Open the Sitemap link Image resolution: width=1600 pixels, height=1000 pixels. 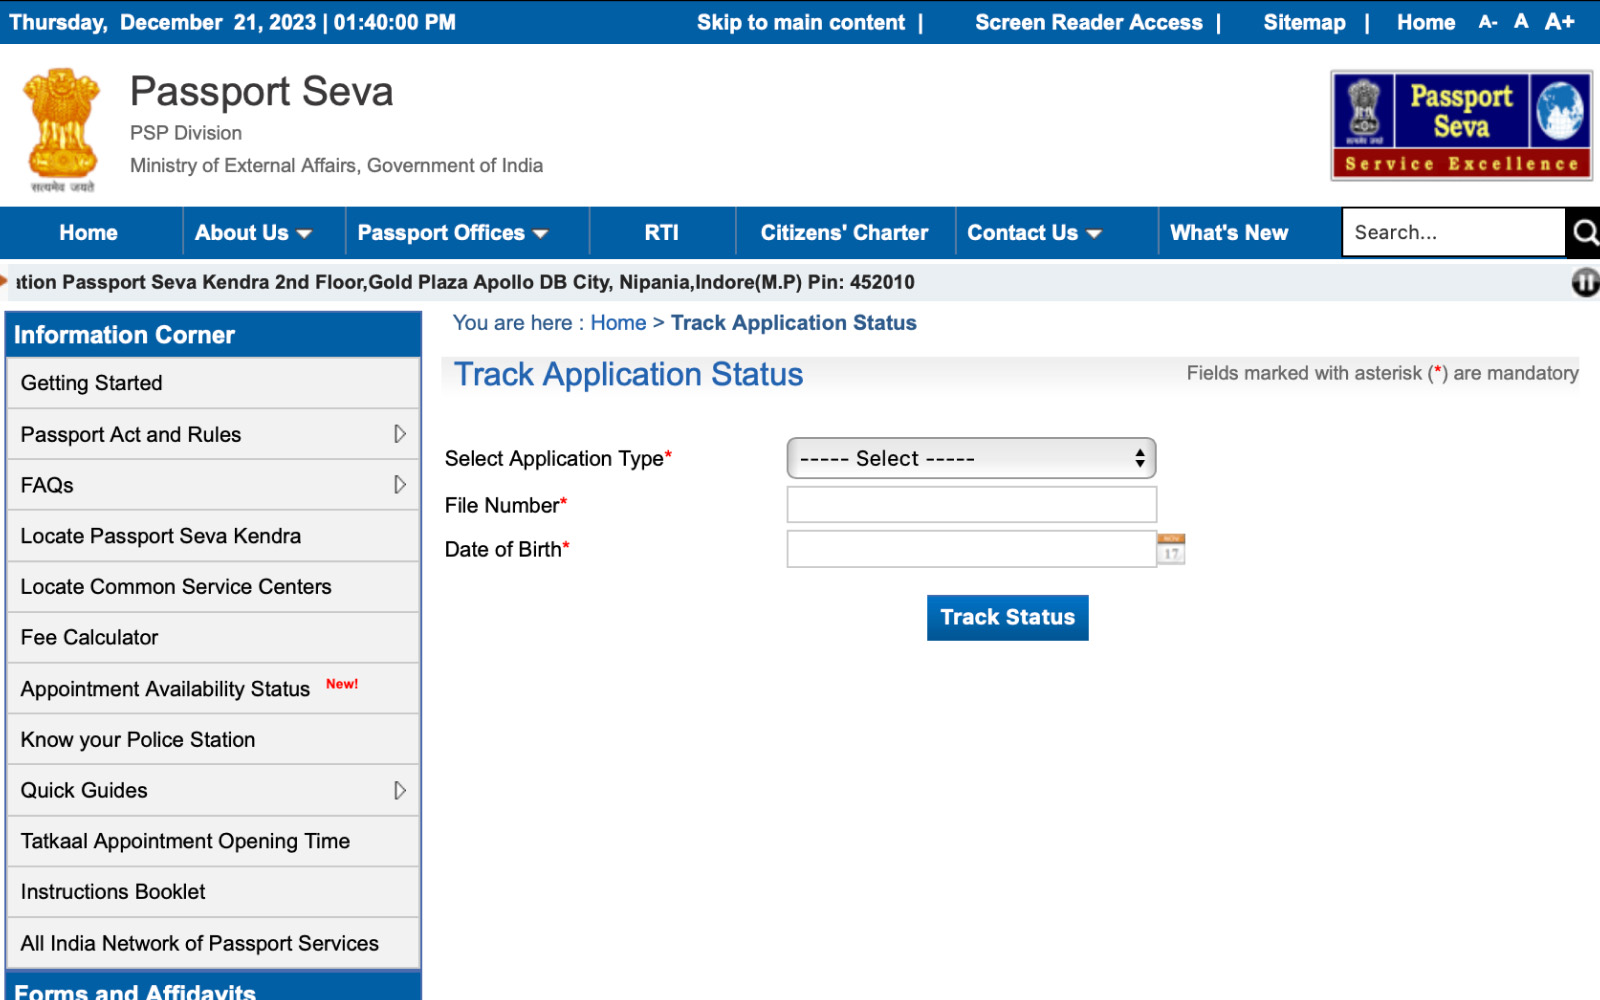[1303, 22]
